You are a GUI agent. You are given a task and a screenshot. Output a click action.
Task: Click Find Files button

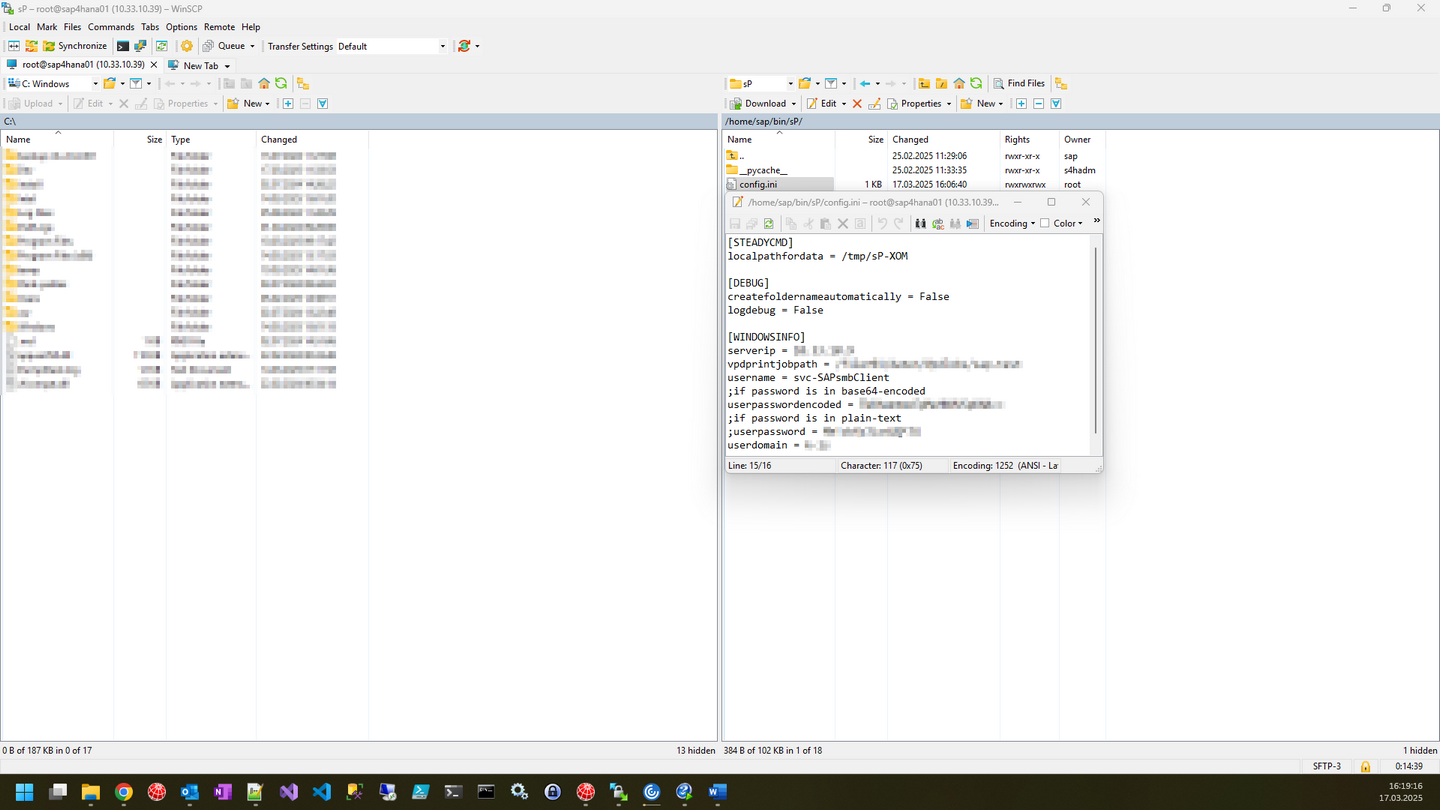(x=1019, y=84)
